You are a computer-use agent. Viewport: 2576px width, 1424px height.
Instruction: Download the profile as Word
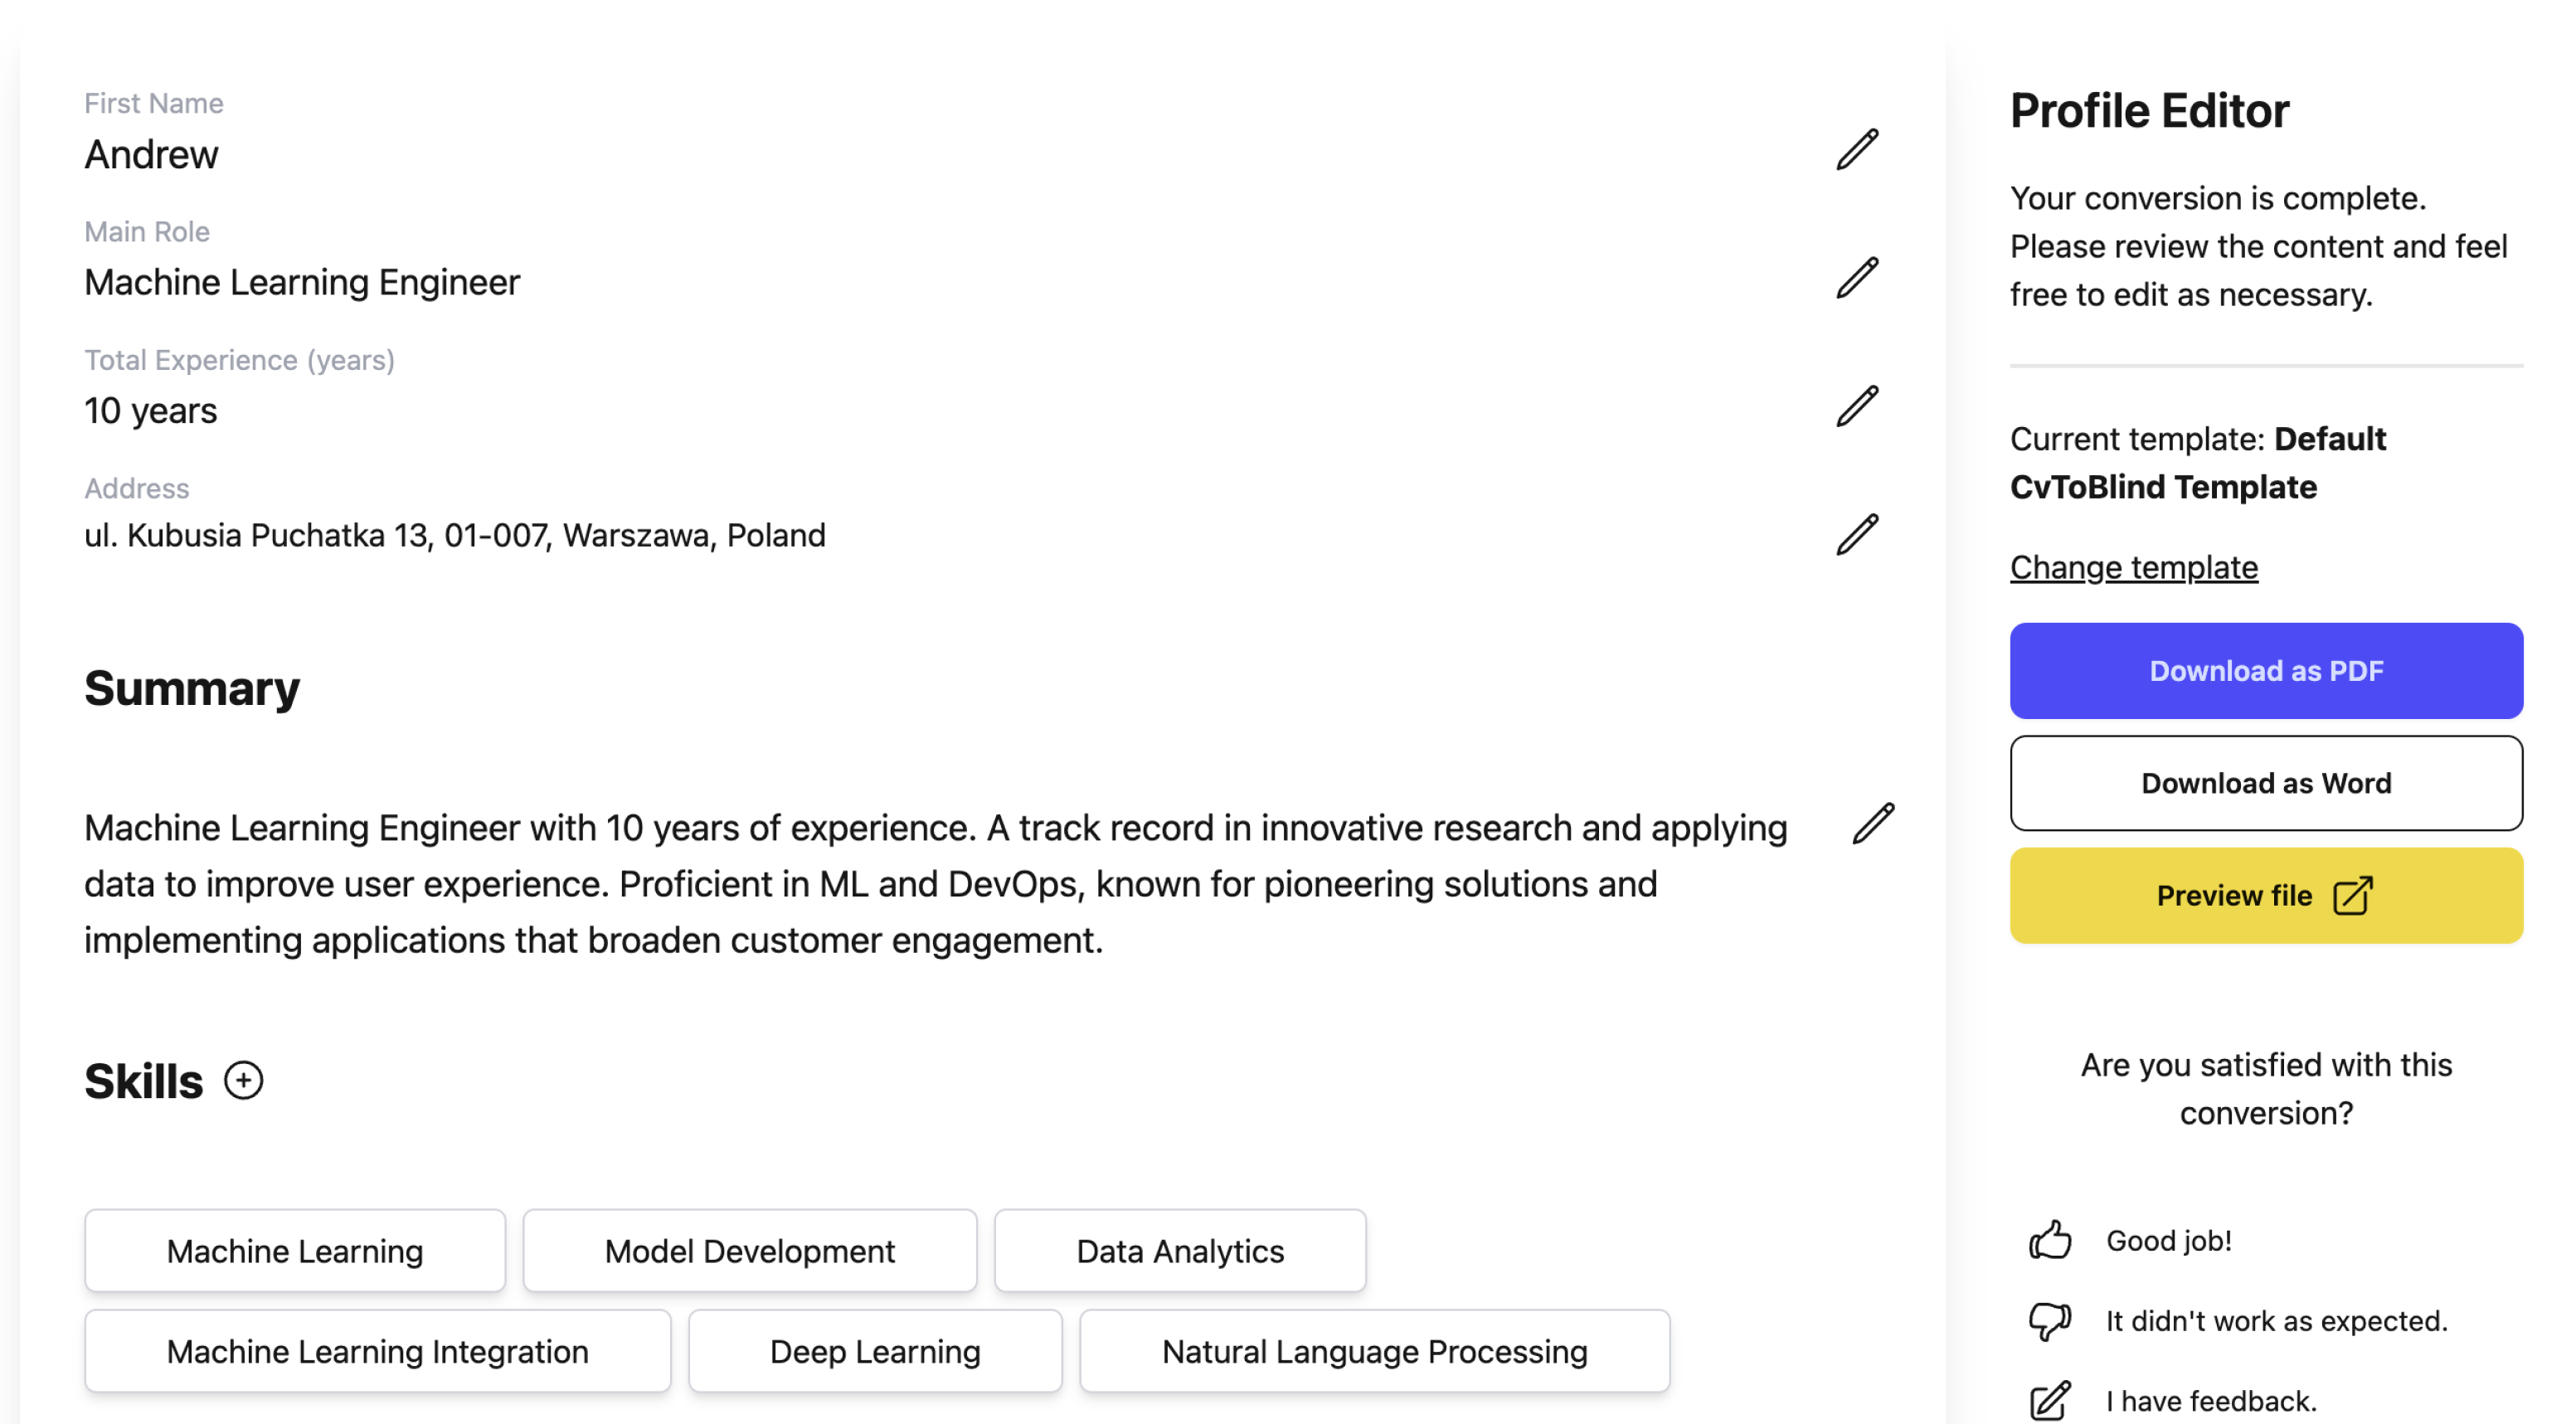[x=2266, y=783]
